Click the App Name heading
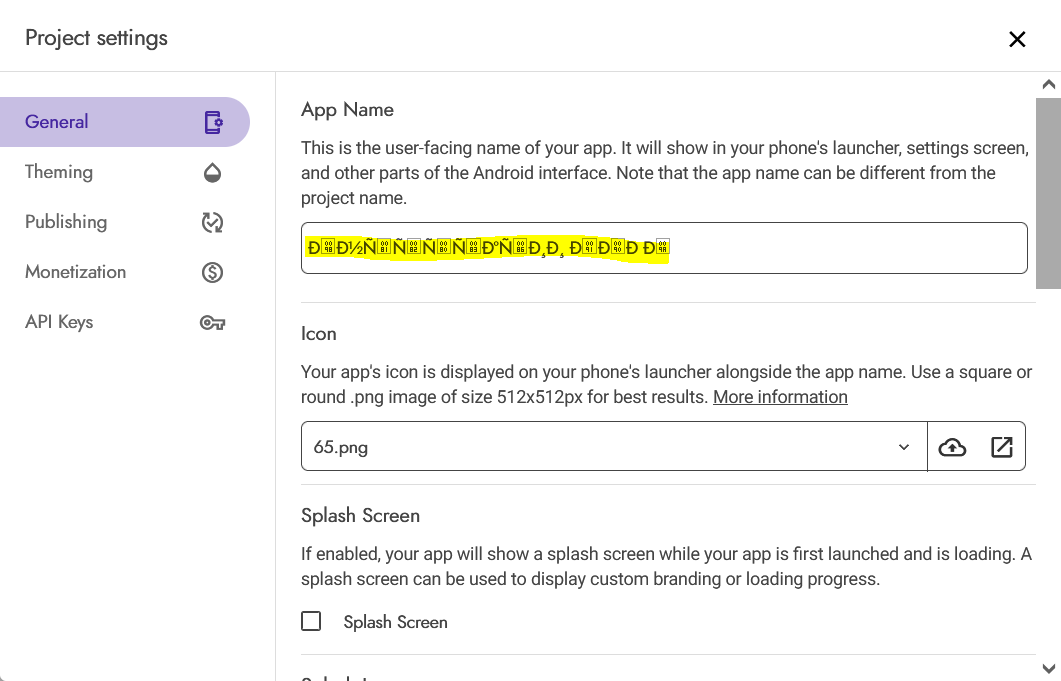The height and width of the screenshot is (681, 1061). point(347,110)
